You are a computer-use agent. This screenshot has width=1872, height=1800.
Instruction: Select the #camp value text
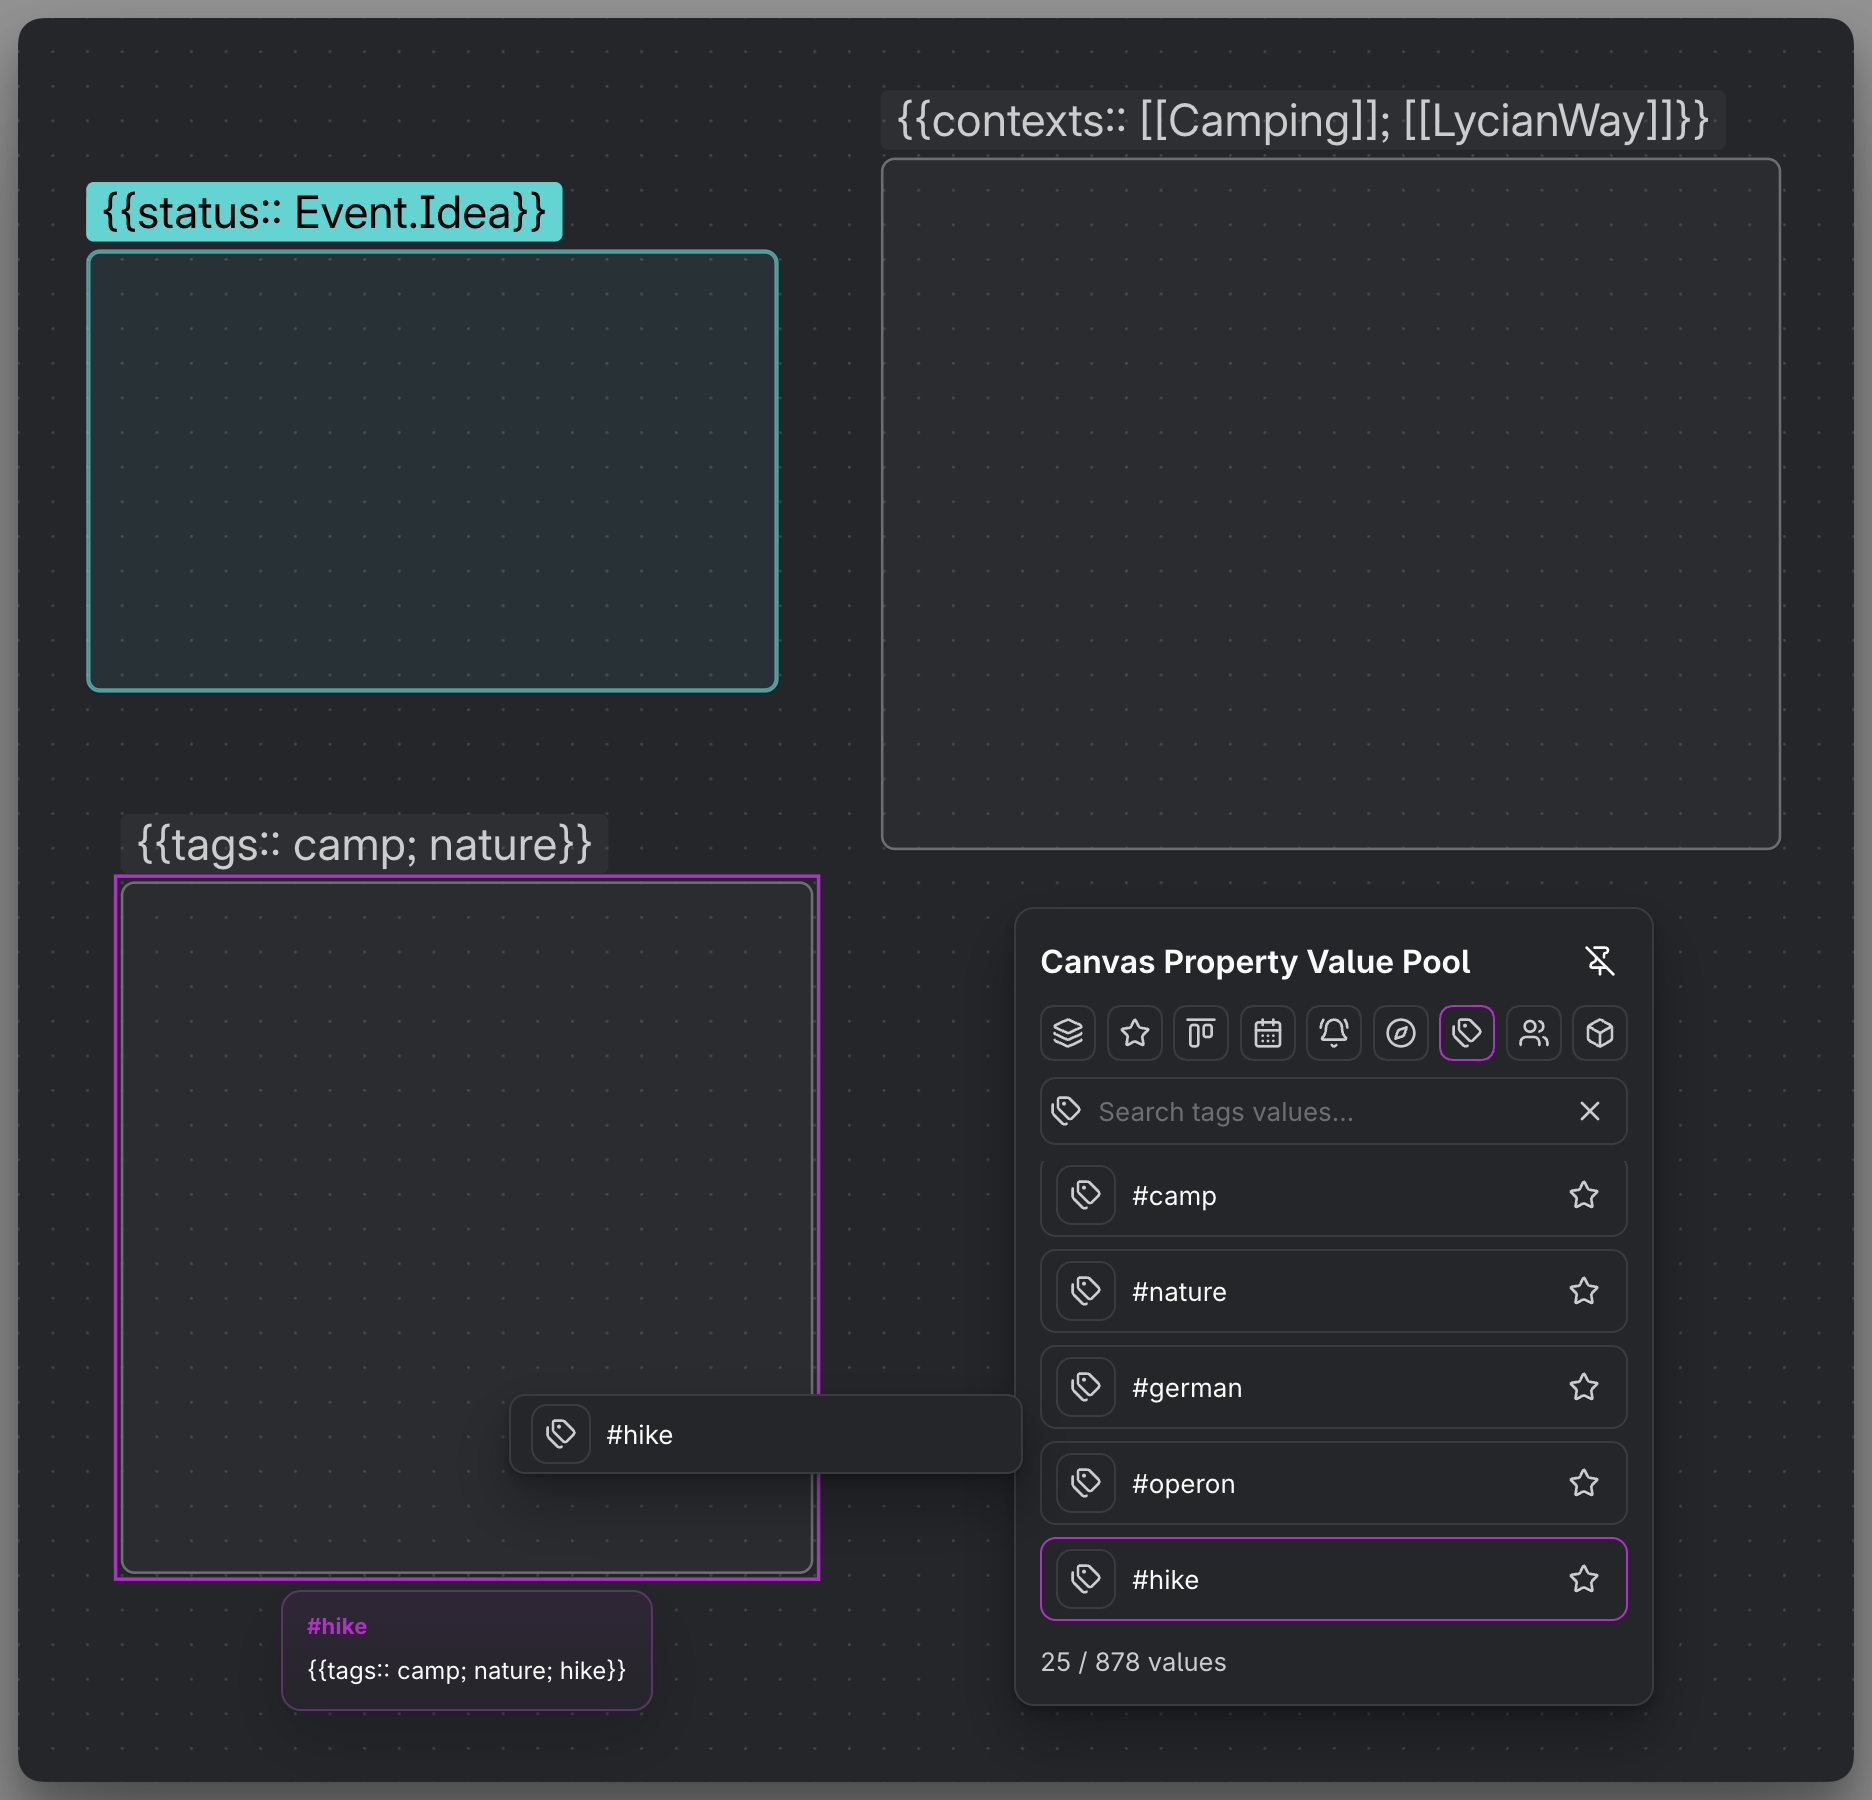[1174, 1196]
